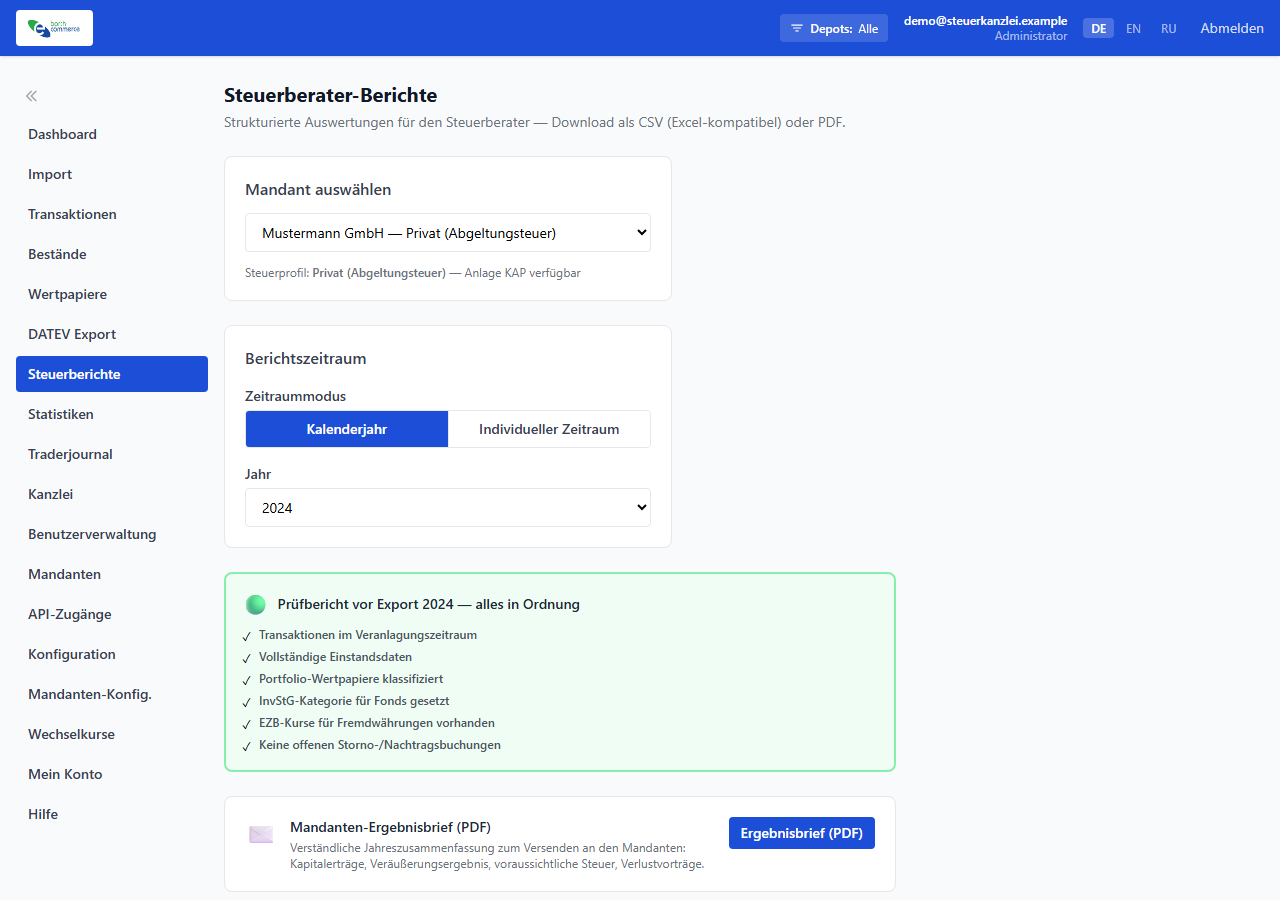Viewport: 1280px width, 900px height.
Task: Navigate to Kanzlei
Action: 112,494
